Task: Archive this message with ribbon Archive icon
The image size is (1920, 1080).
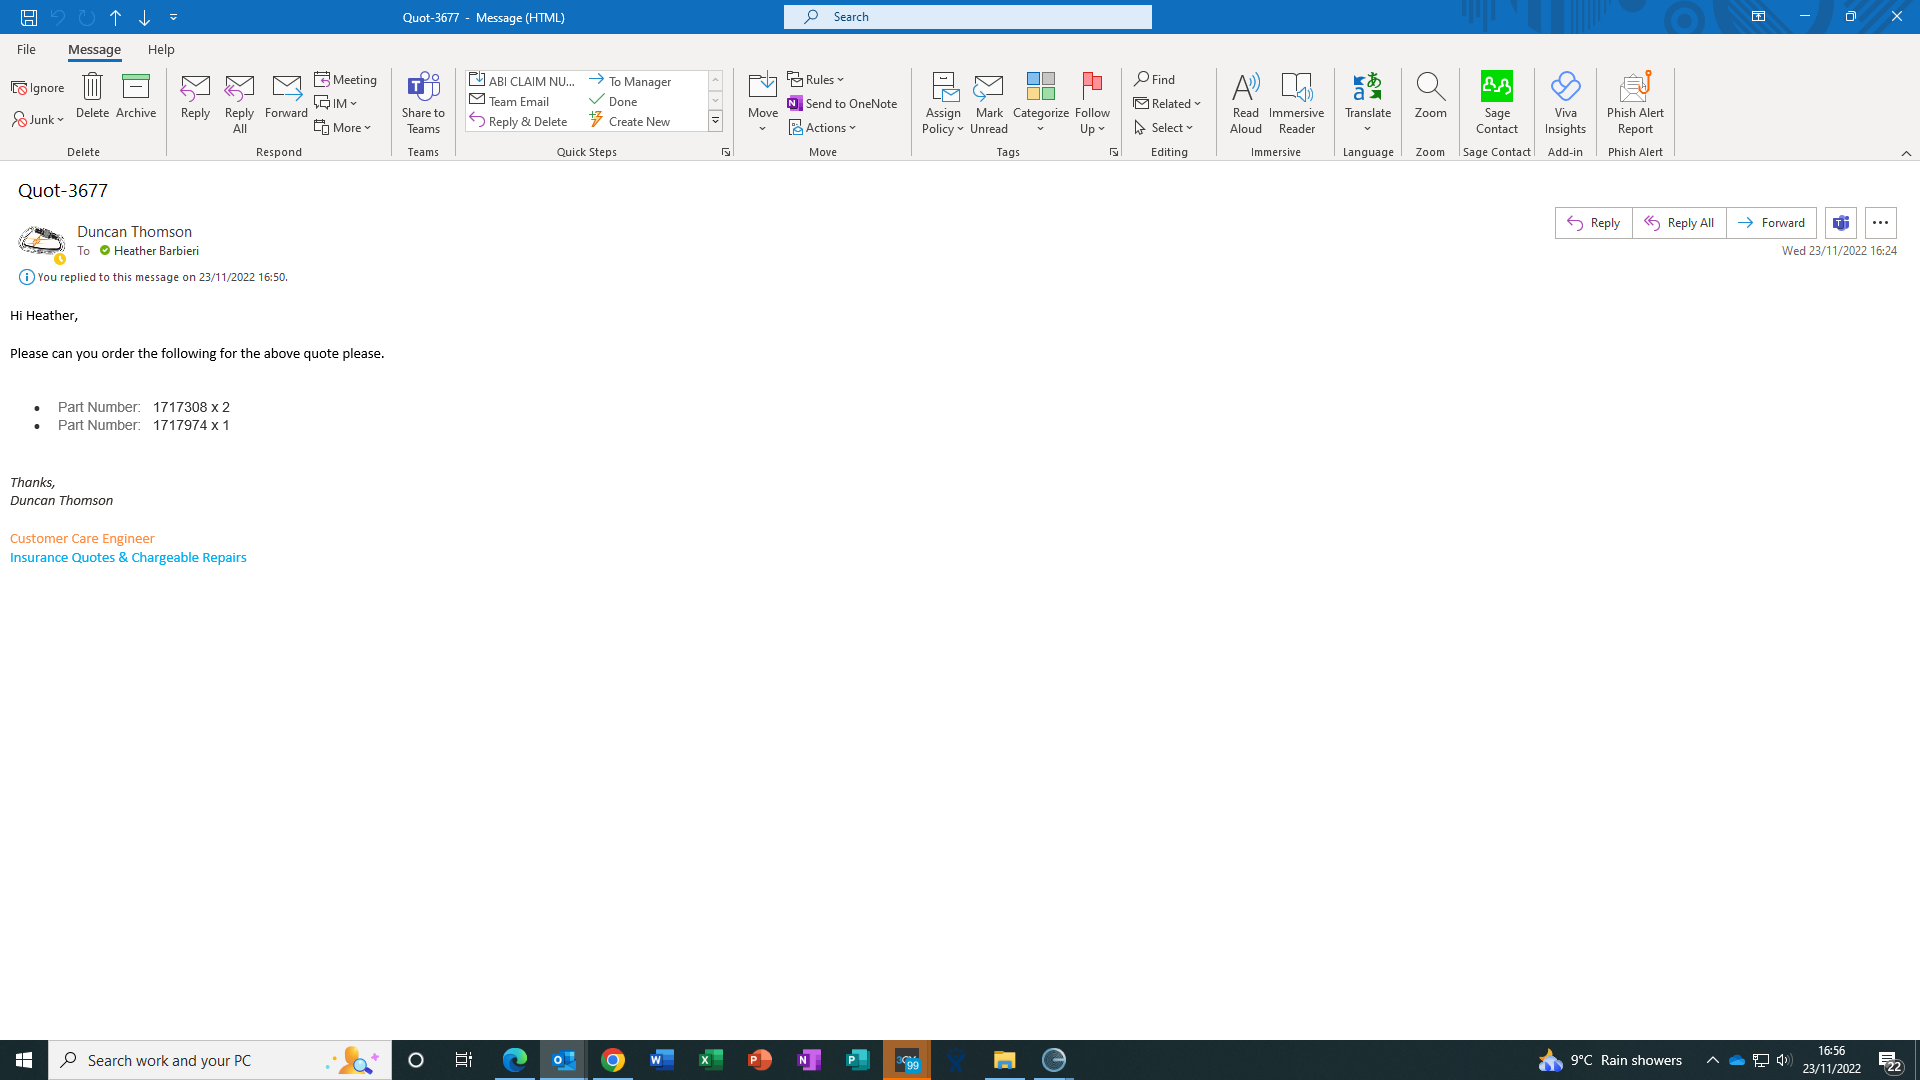Action: coord(136,88)
